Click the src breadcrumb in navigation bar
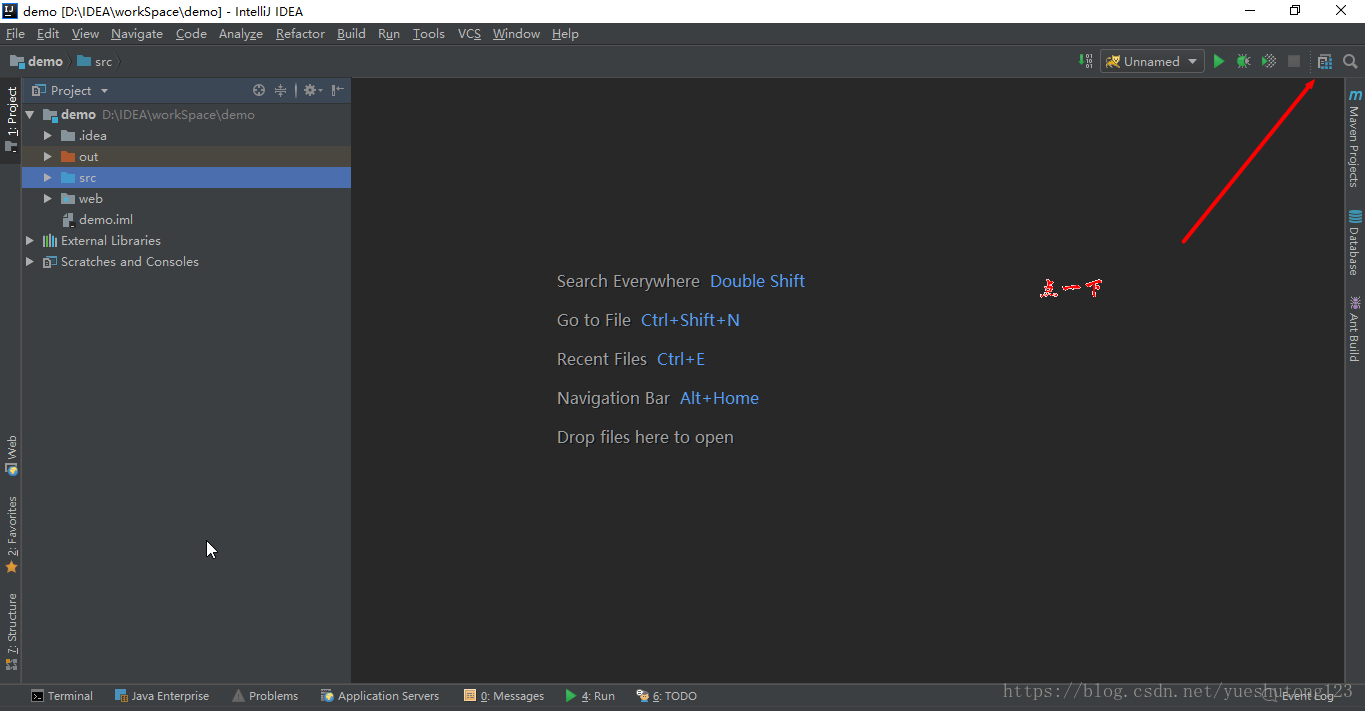 click(x=94, y=62)
